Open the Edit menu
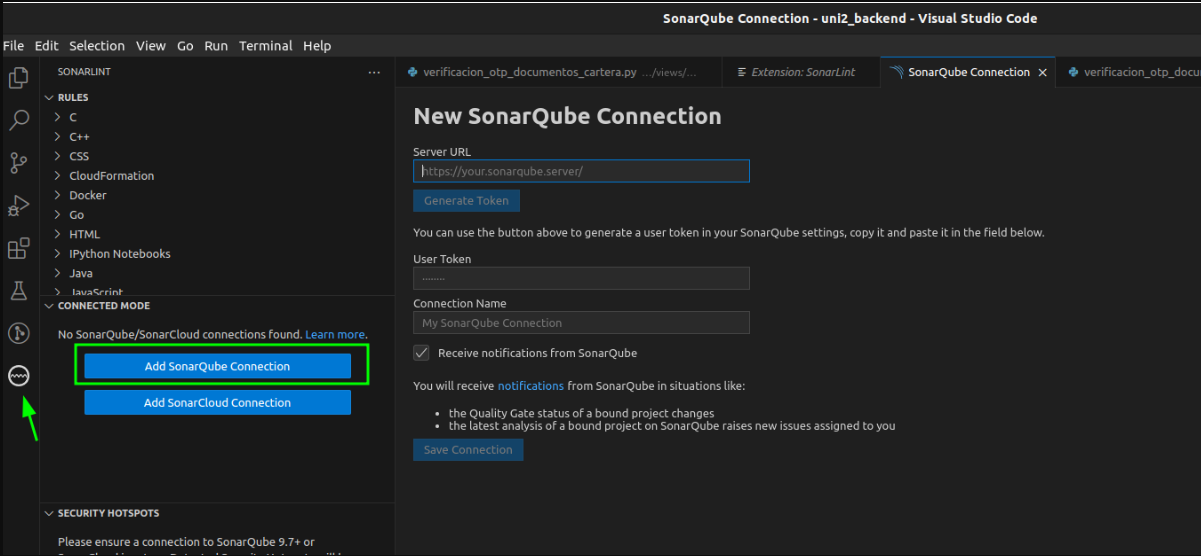The image size is (1201, 556). click(46, 46)
